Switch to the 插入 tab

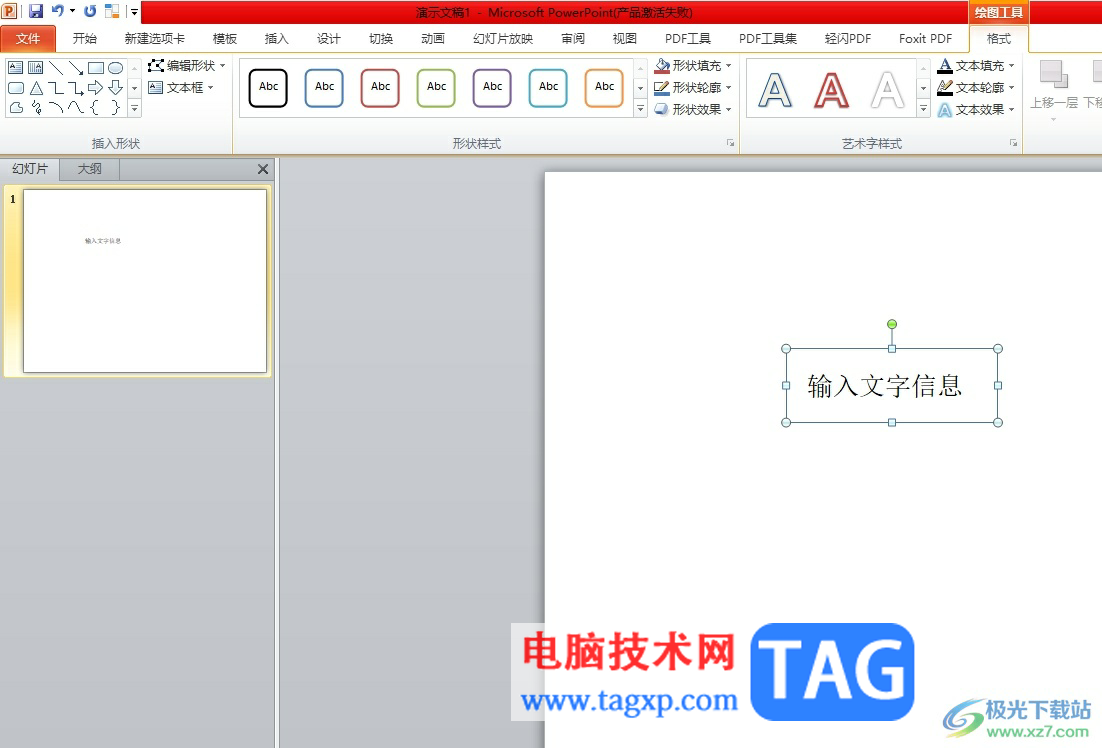(x=276, y=39)
